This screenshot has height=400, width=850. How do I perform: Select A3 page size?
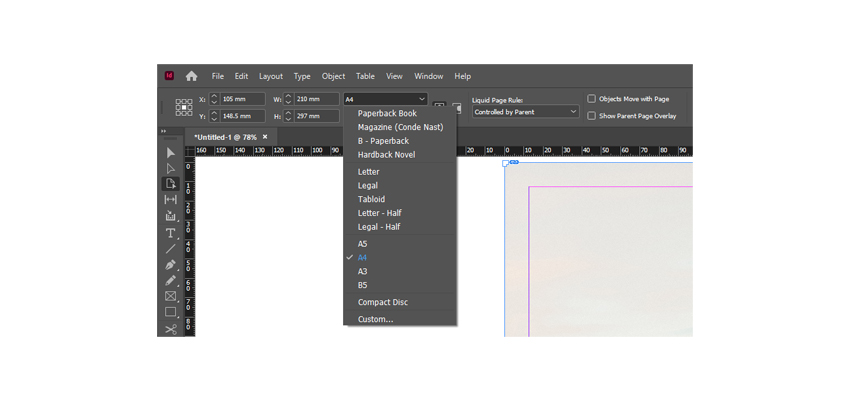point(400,272)
